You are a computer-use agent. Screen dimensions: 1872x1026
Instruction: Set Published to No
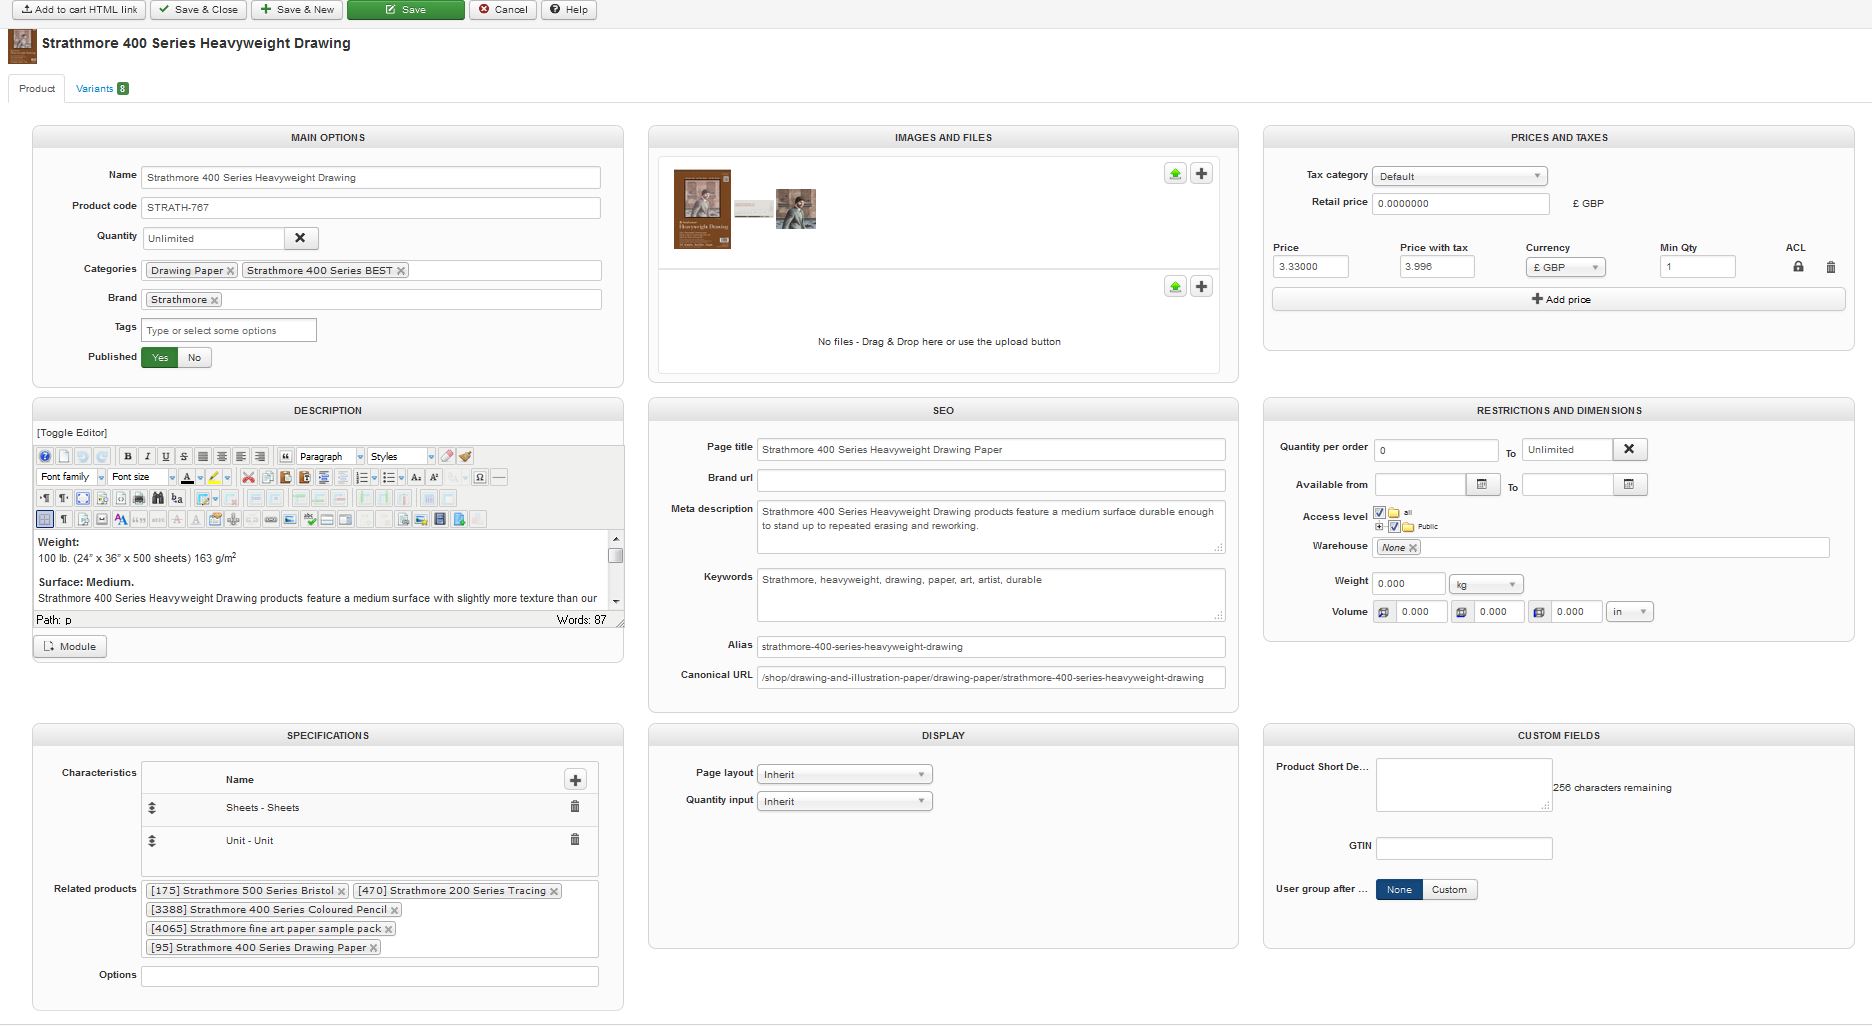click(x=194, y=358)
